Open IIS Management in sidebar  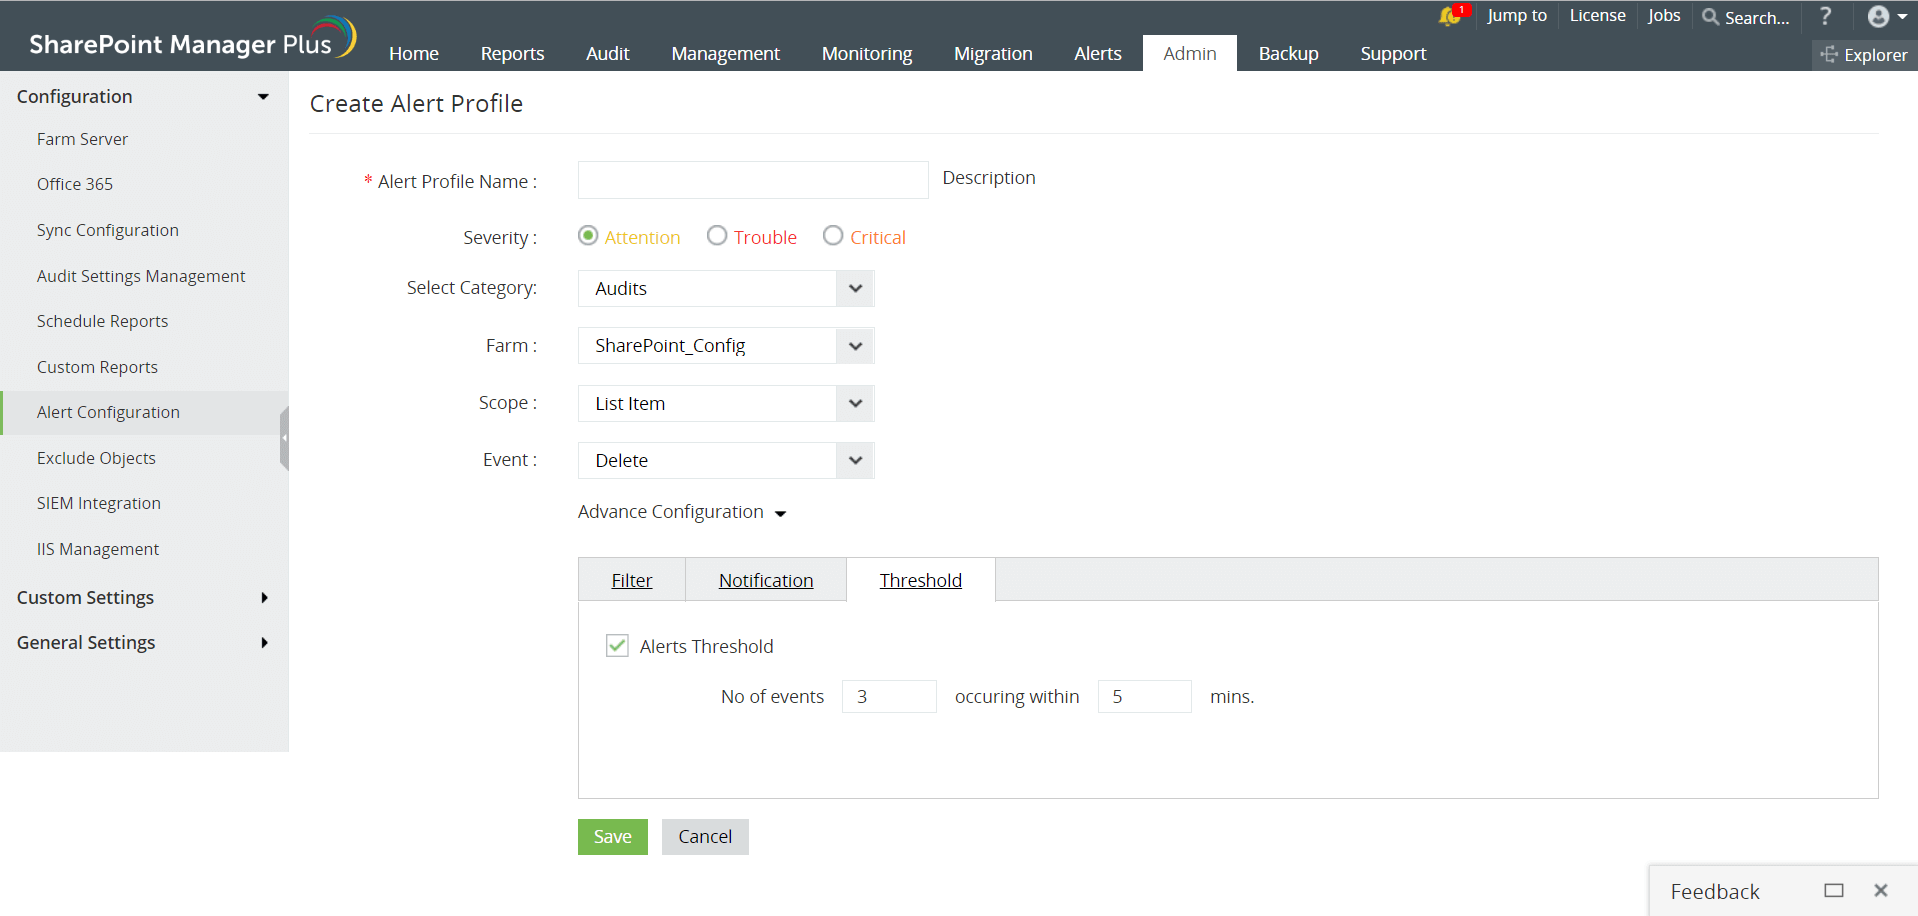click(98, 549)
